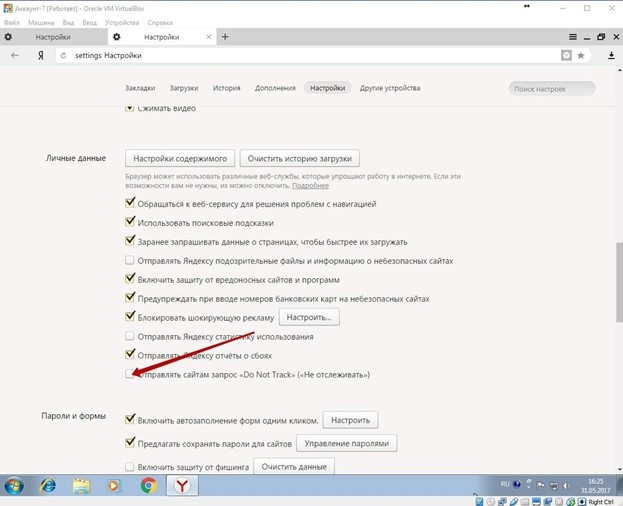Click the RU language indicator
Viewport: 623px width, 506px height.
(505, 484)
